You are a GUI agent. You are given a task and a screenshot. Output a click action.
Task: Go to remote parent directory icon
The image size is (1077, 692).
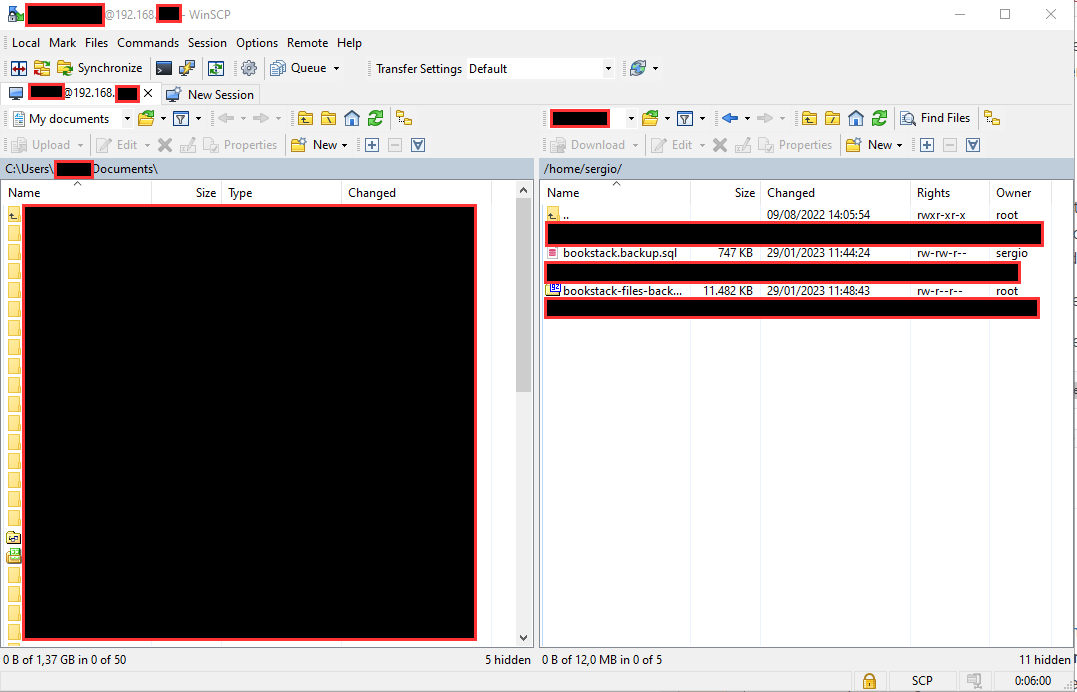[x=809, y=119]
